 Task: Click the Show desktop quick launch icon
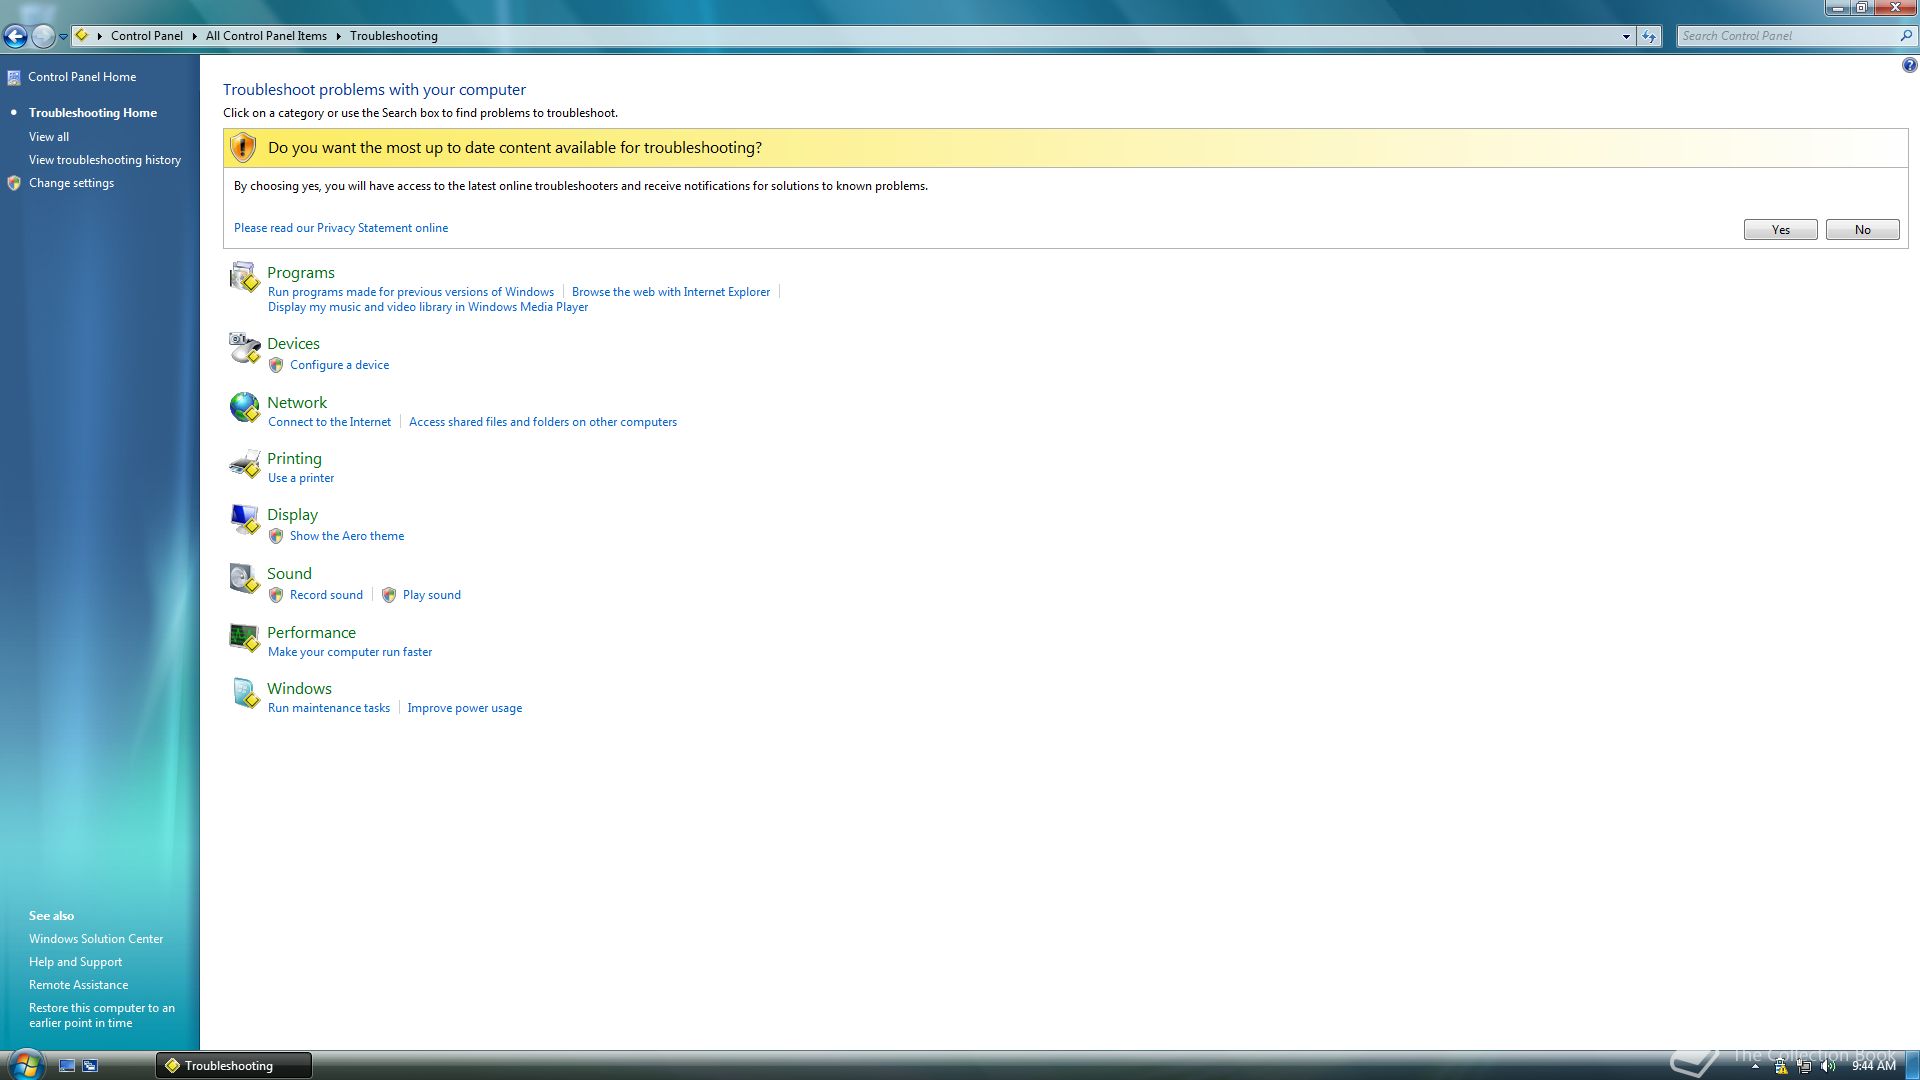67,1066
